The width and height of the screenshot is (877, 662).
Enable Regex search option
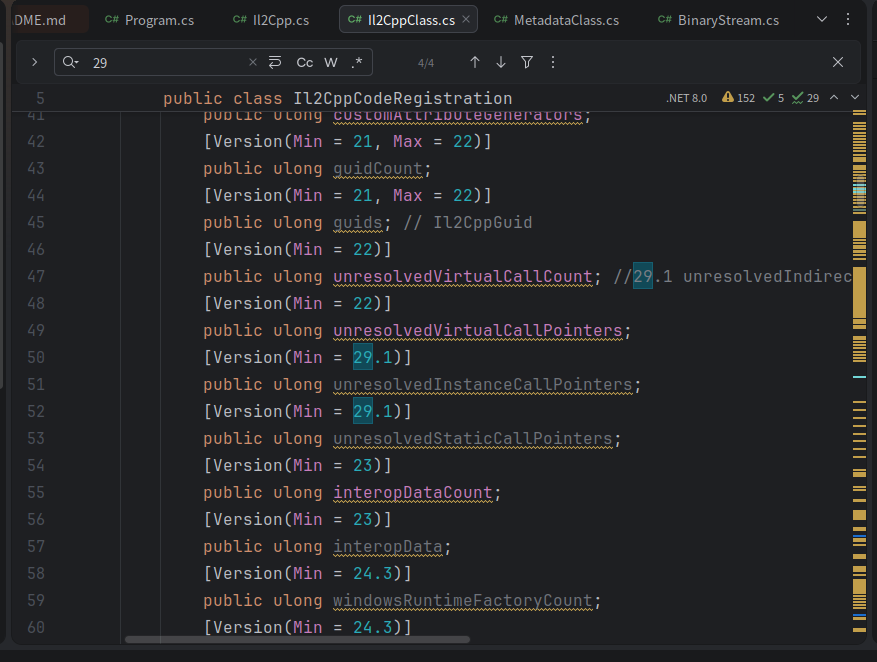click(x=357, y=62)
